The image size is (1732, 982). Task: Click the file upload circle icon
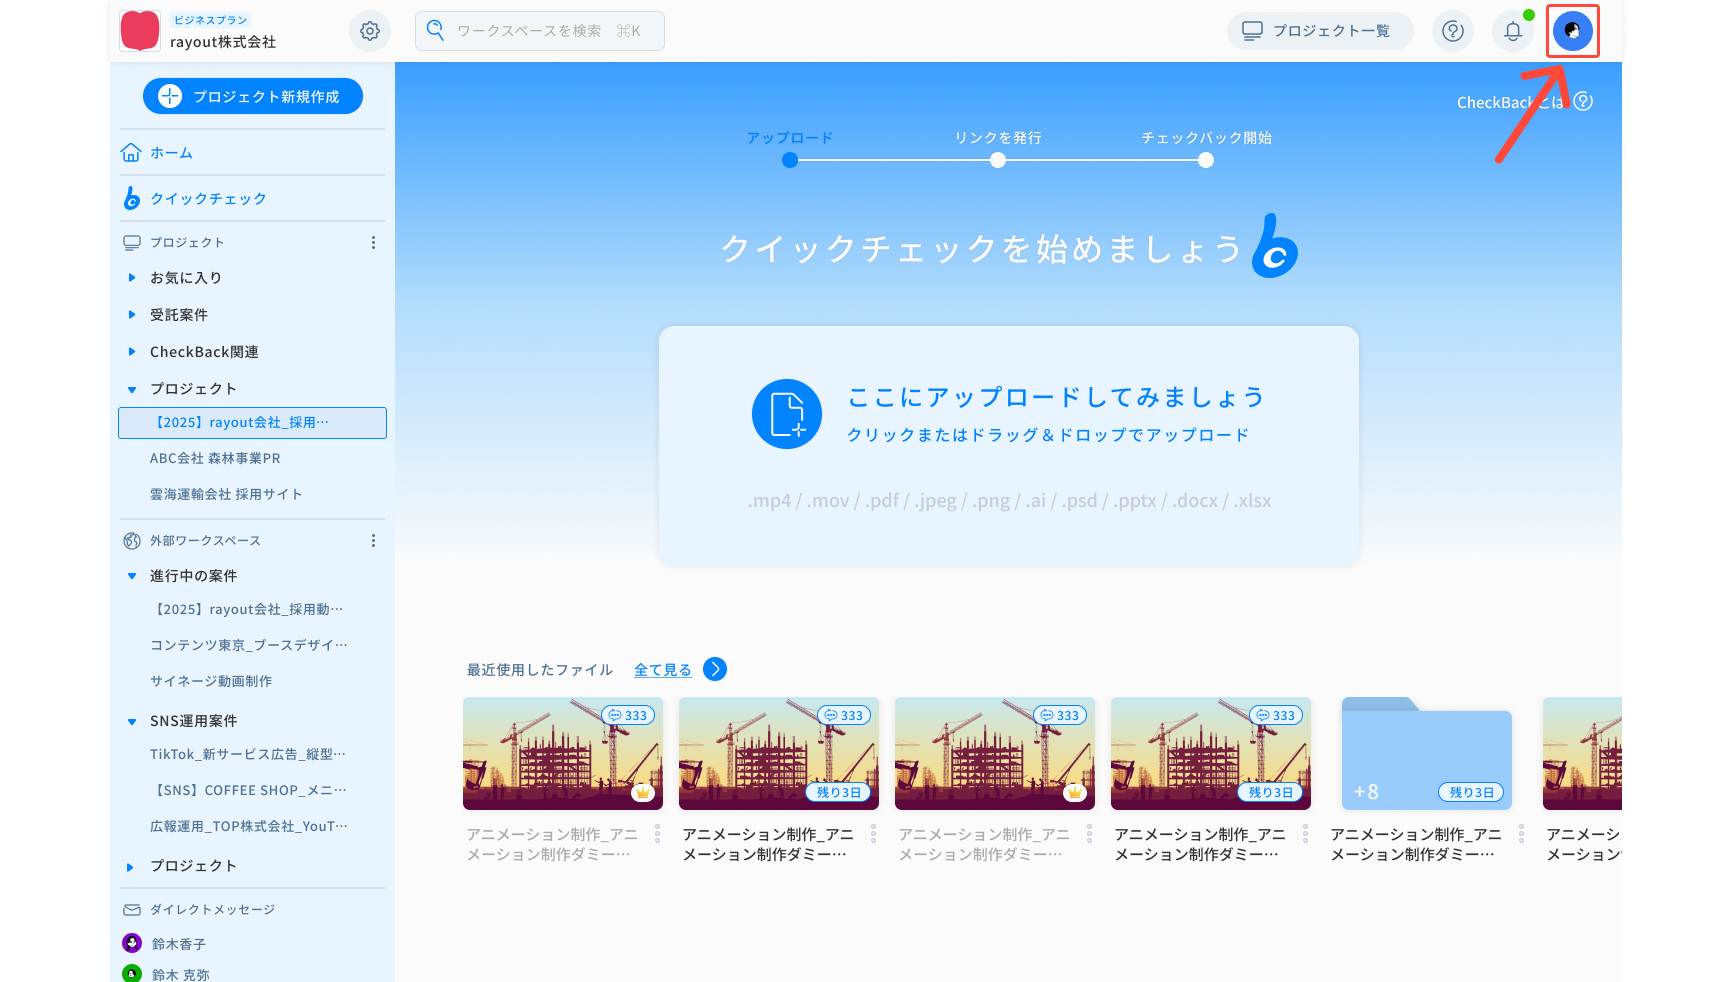point(787,414)
